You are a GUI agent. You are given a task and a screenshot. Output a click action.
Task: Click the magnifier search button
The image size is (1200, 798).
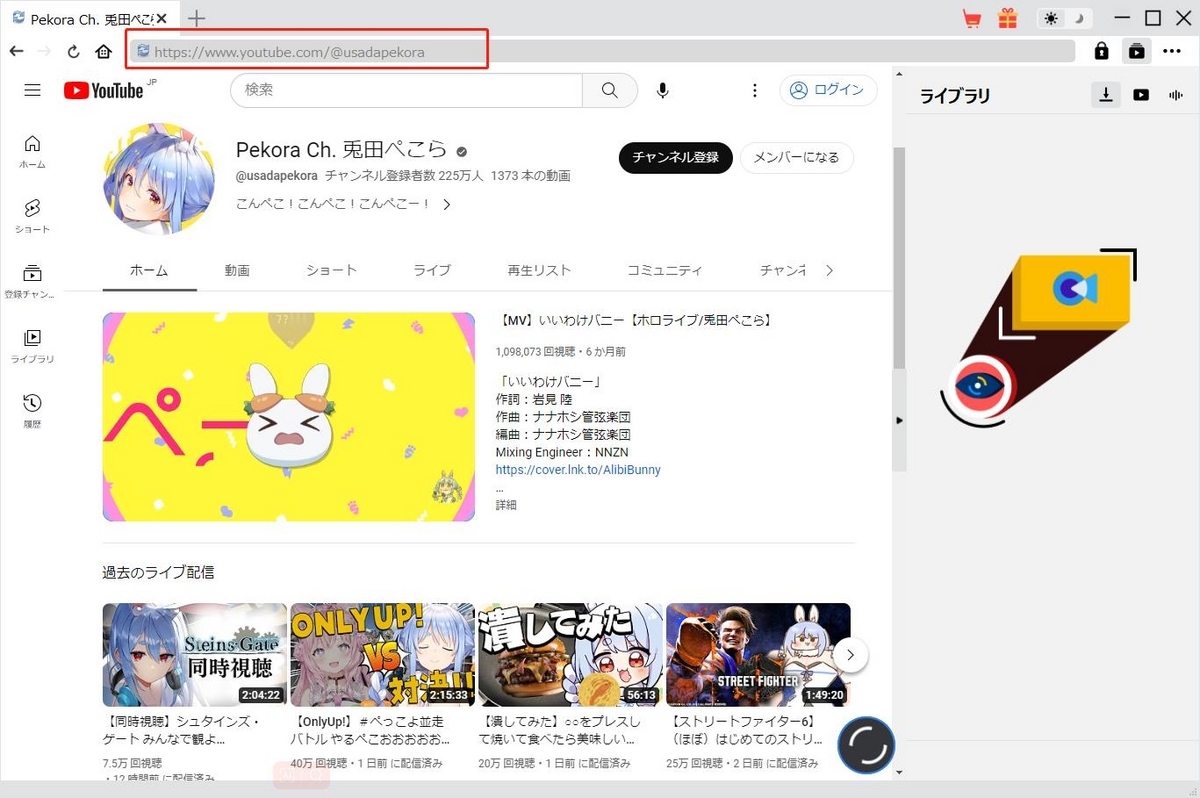click(x=610, y=90)
